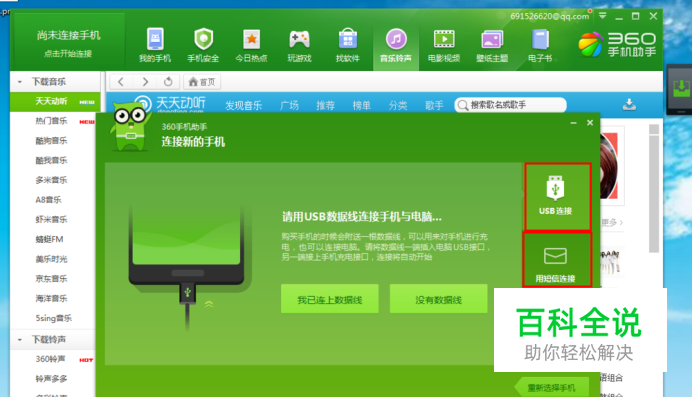
Task: Open 分类 categories tab
Action: 398,105
